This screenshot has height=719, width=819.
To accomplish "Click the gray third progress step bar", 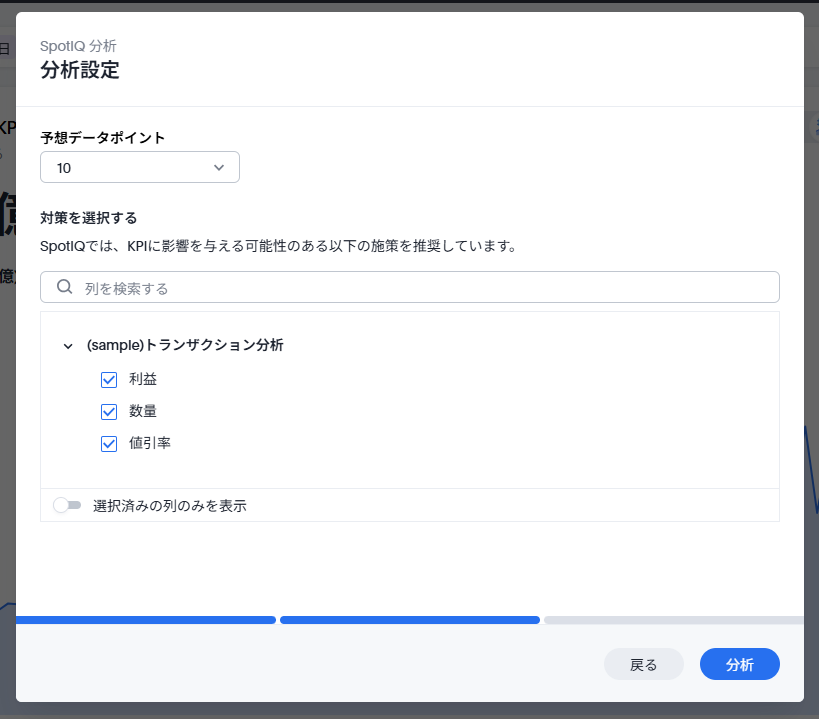I will pyautogui.click(x=673, y=620).
